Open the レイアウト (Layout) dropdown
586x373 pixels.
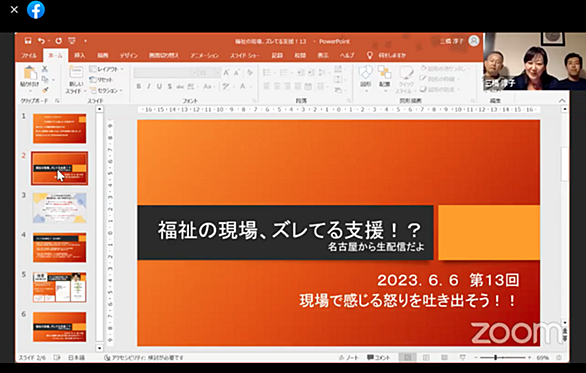click(x=107, y=69)
